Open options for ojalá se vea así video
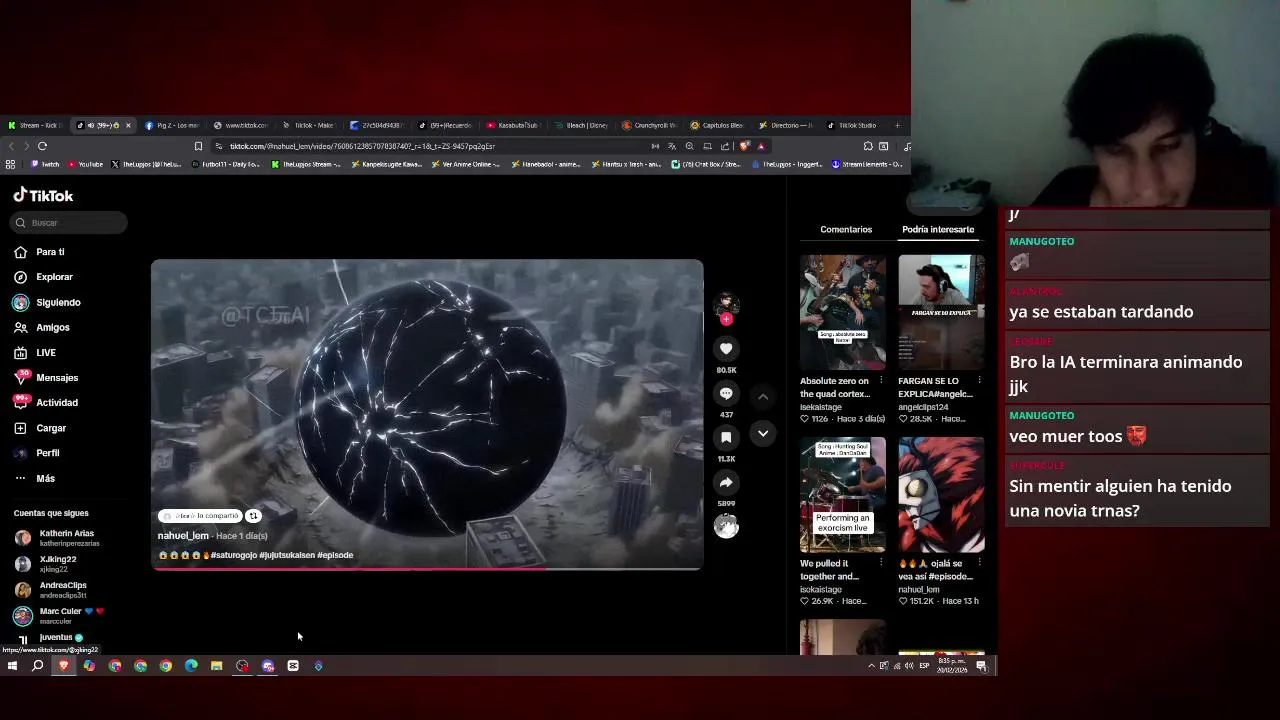This screenshot has height=720, width=1280. click(x=979, y=563)
